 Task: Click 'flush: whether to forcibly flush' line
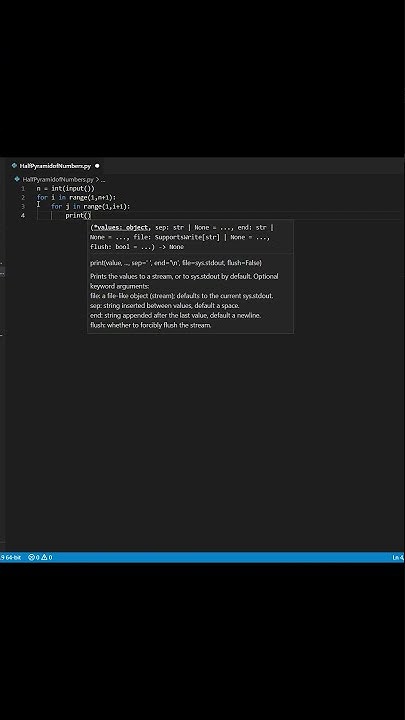tap(151, 326)
